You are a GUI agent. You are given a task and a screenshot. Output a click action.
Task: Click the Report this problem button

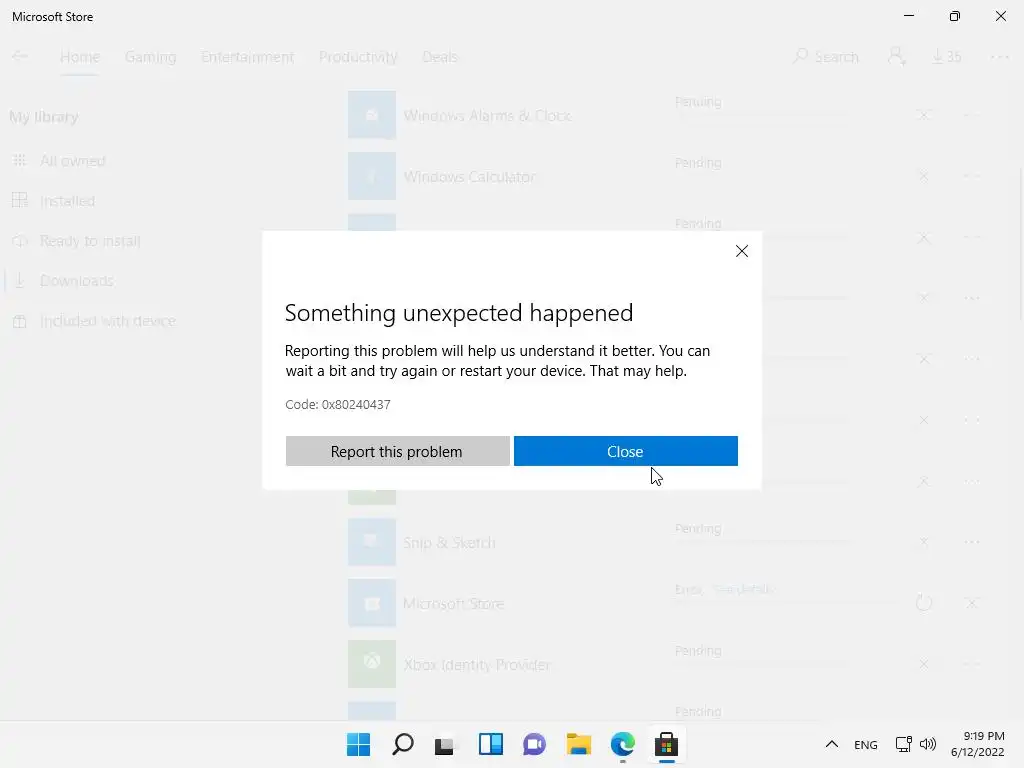click(397, 451)
